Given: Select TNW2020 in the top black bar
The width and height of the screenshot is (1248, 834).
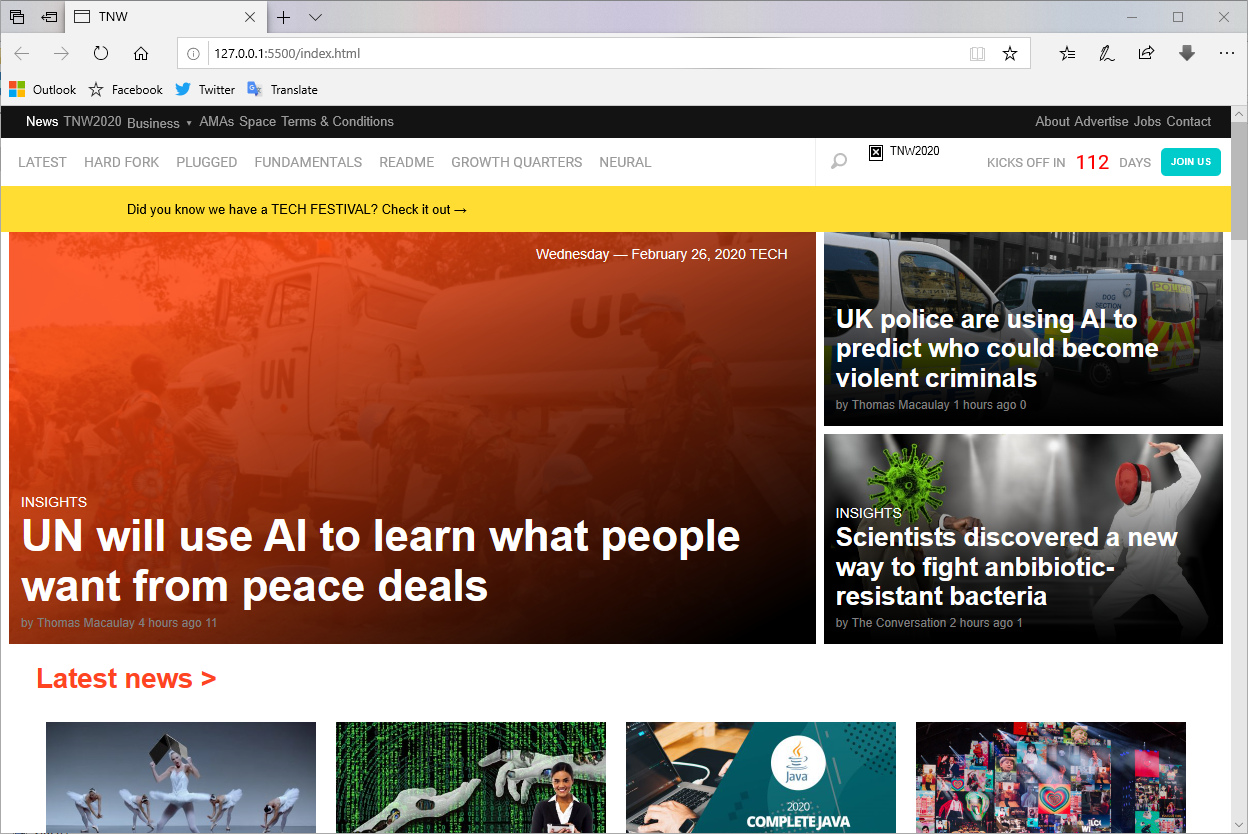Looking at the screenshot, I should point(92,122).
